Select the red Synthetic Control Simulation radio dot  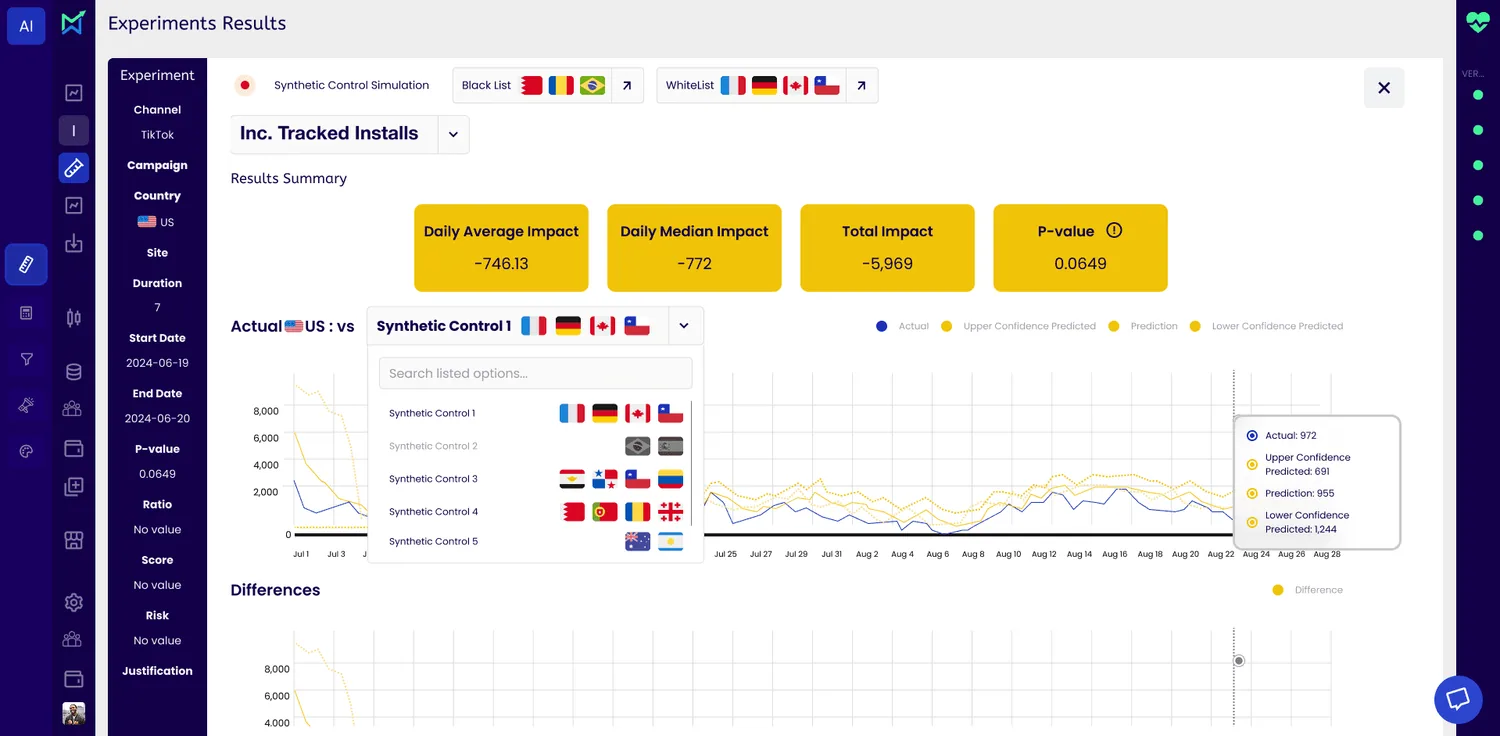(244, 85)
